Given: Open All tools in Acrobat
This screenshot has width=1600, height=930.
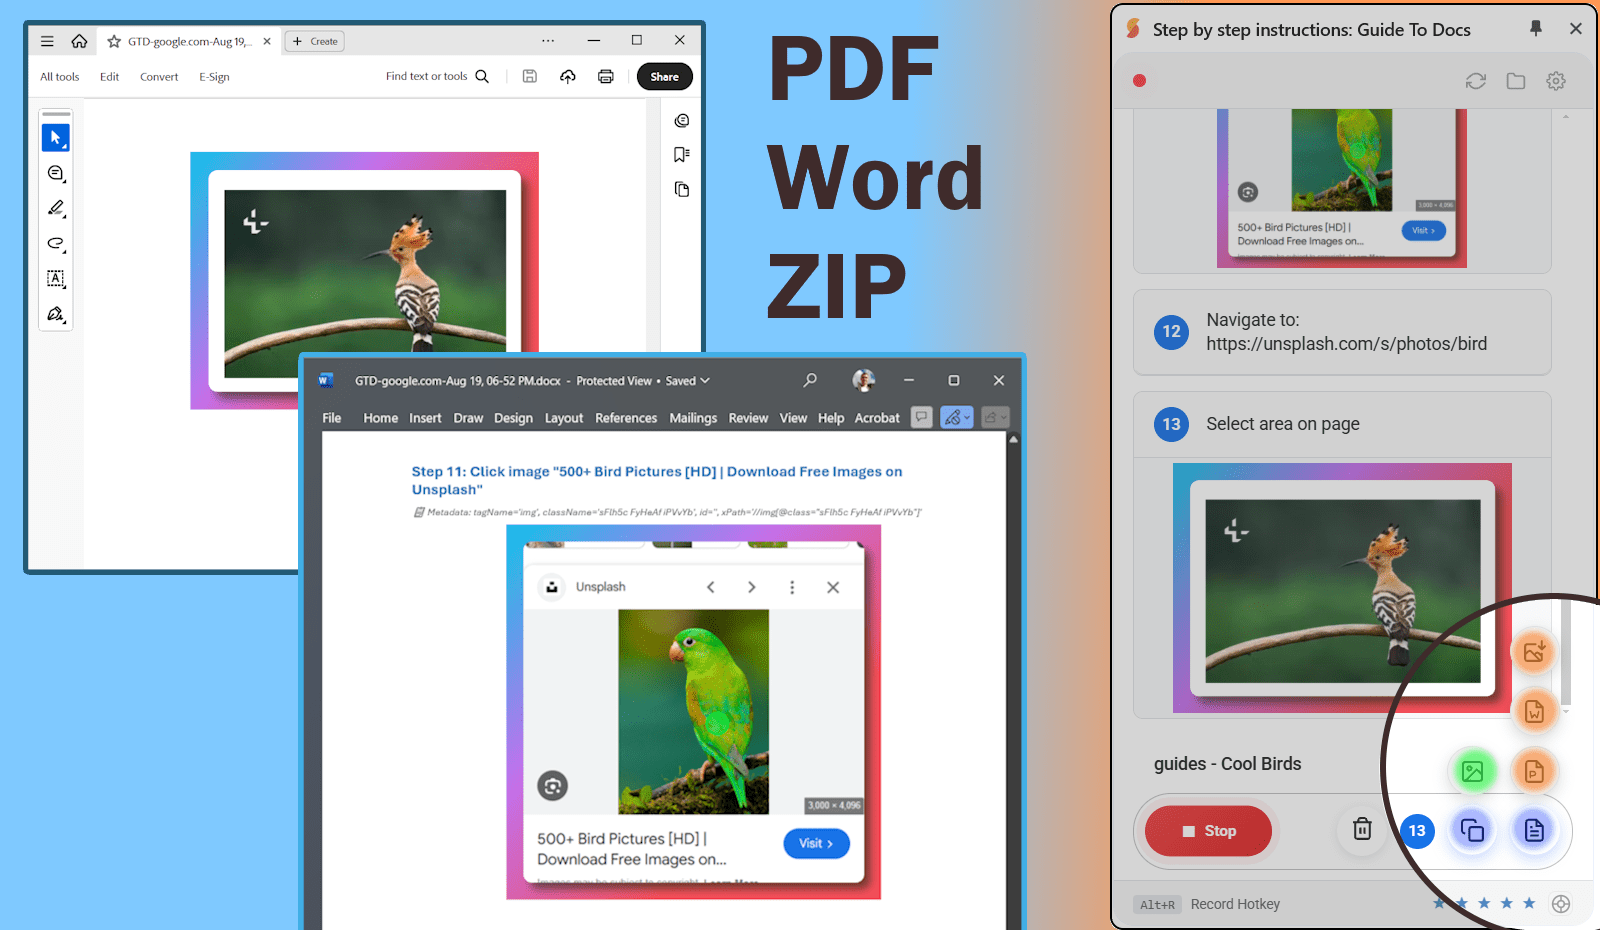Looking at the screenshot, I should tap(60, 77).
